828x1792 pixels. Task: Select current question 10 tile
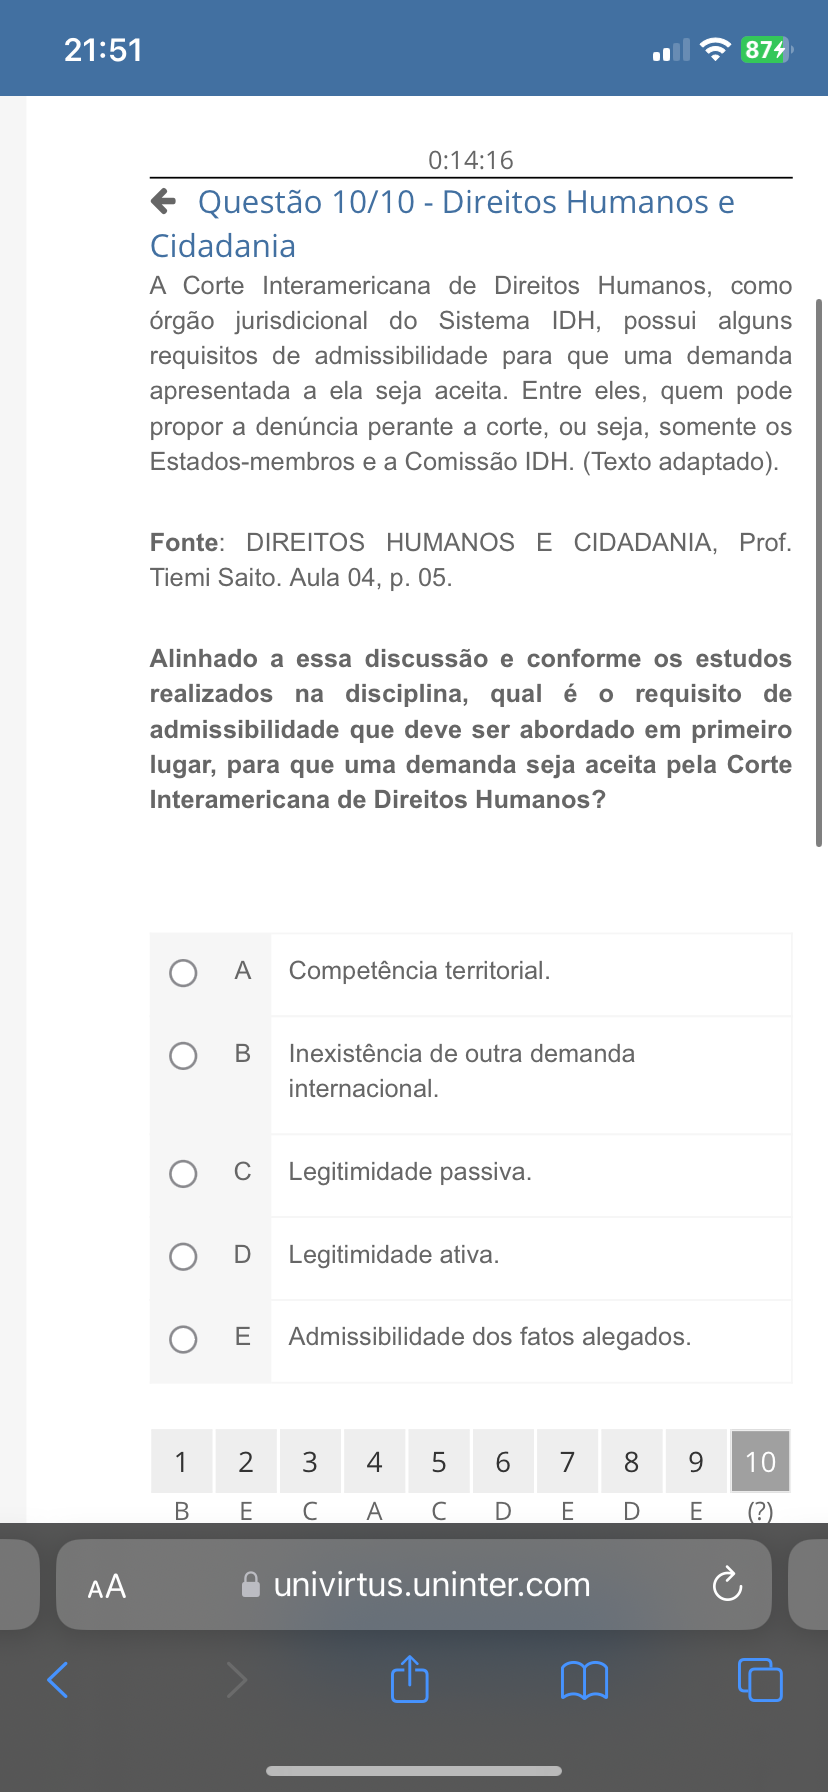(x=760, y=1462)
